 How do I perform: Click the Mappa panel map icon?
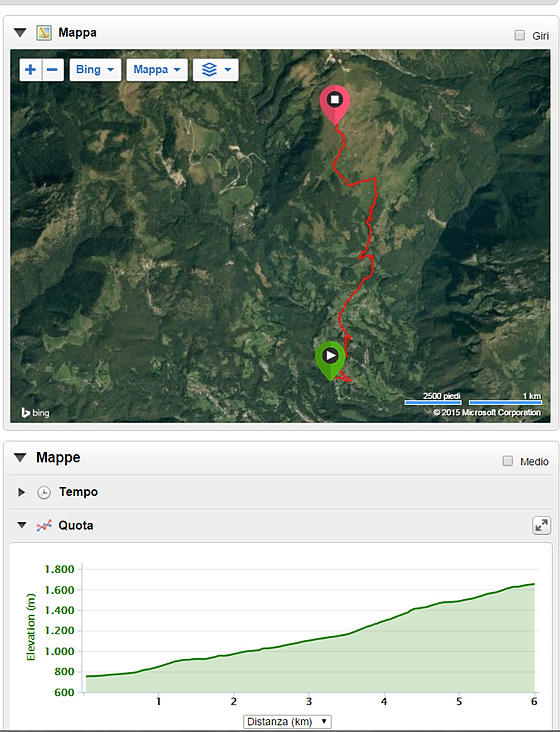coord(44,33)
